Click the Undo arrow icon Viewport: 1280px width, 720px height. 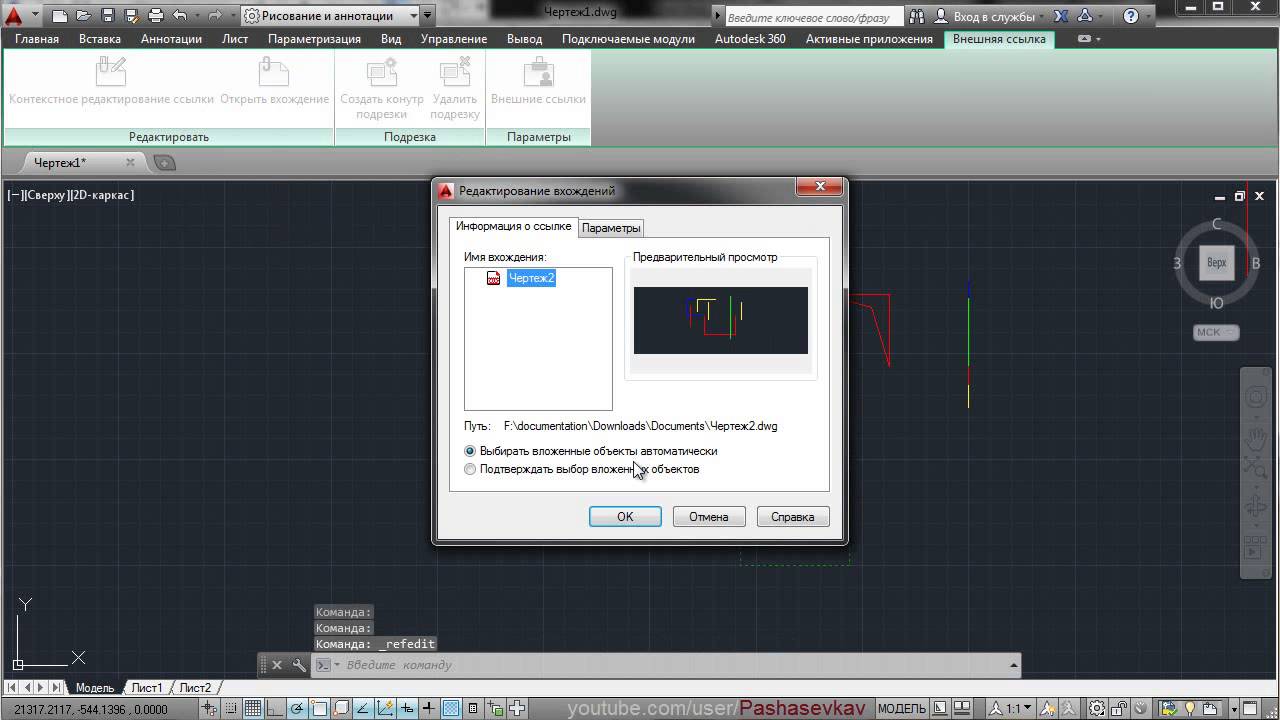point(179,16)
